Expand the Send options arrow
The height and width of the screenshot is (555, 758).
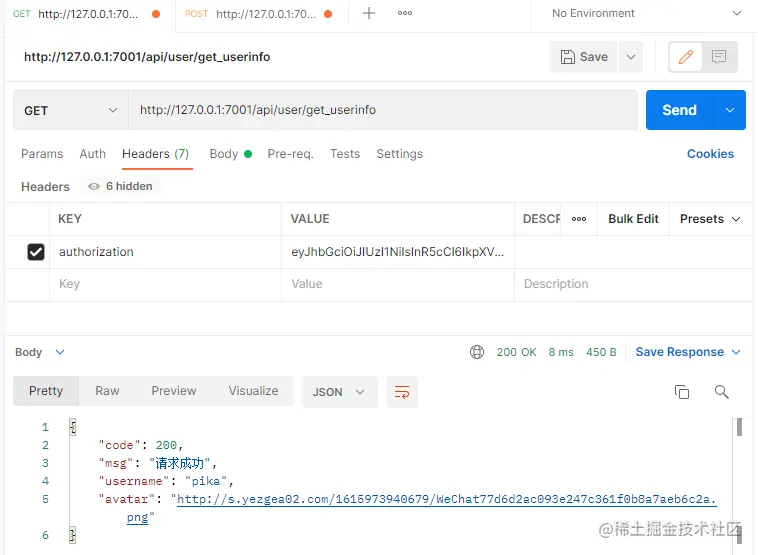(730, 110)
